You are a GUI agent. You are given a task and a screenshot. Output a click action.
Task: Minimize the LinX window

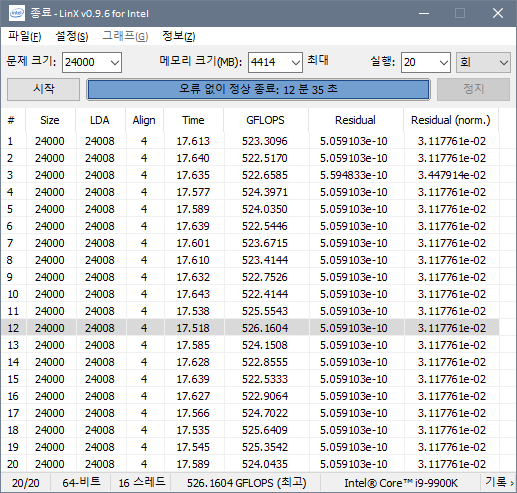point(424,13)
